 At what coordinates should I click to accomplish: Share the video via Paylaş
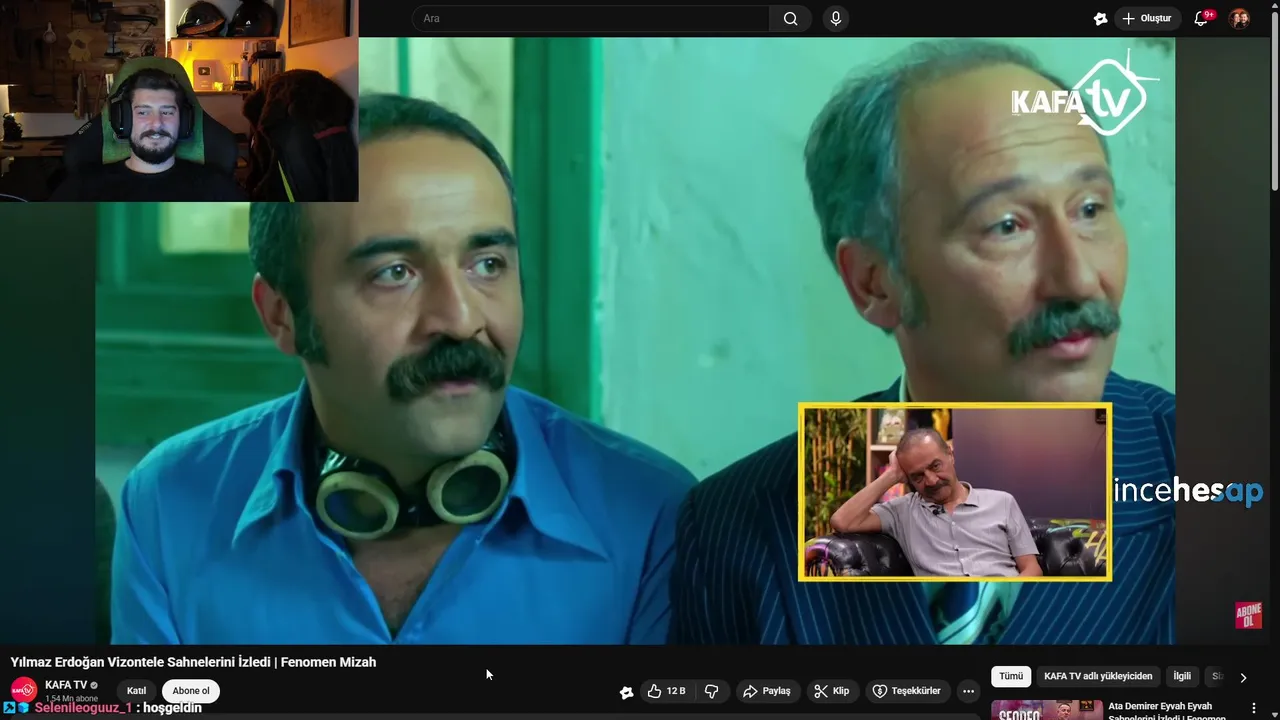(x=767, y=691)
